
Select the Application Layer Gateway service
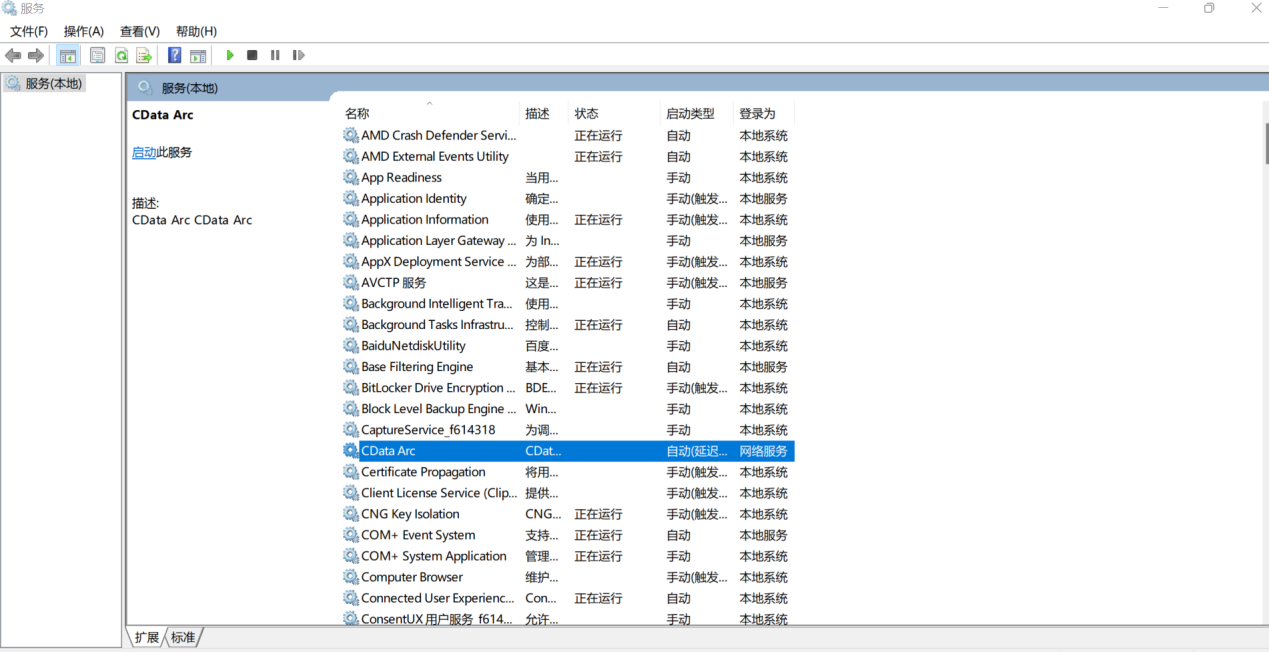567,241
